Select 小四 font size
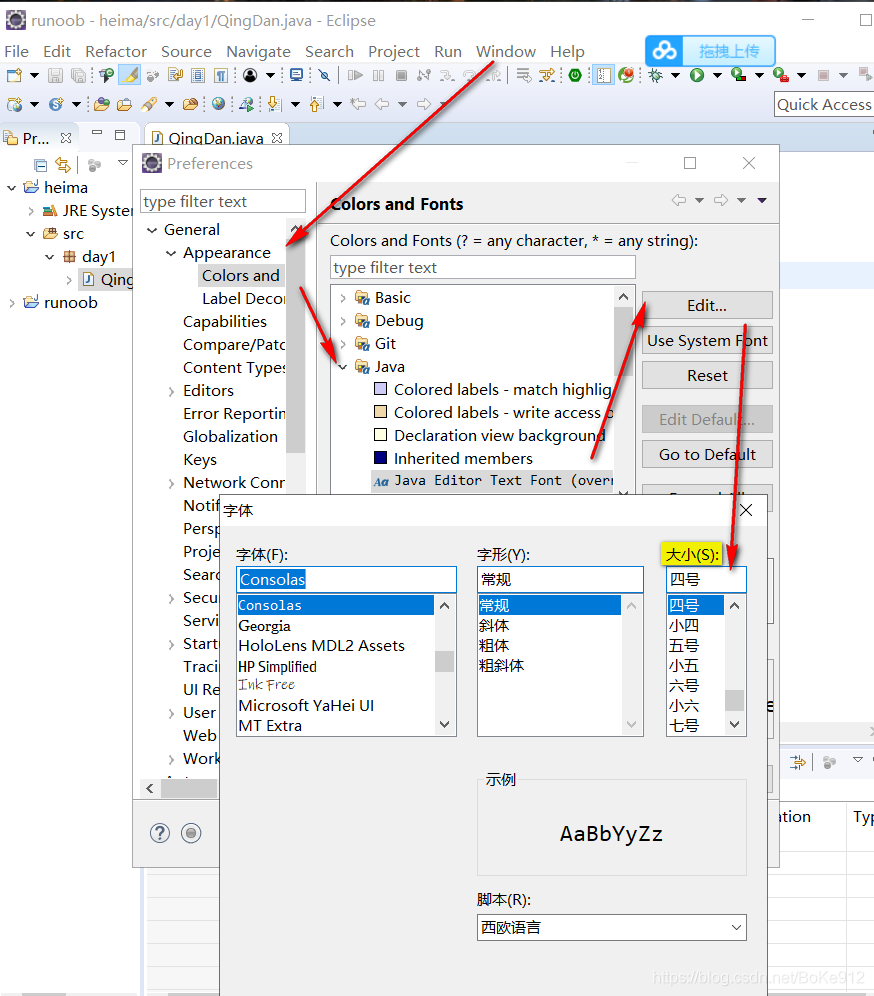 pyautogui.click(x=684, y=626)
